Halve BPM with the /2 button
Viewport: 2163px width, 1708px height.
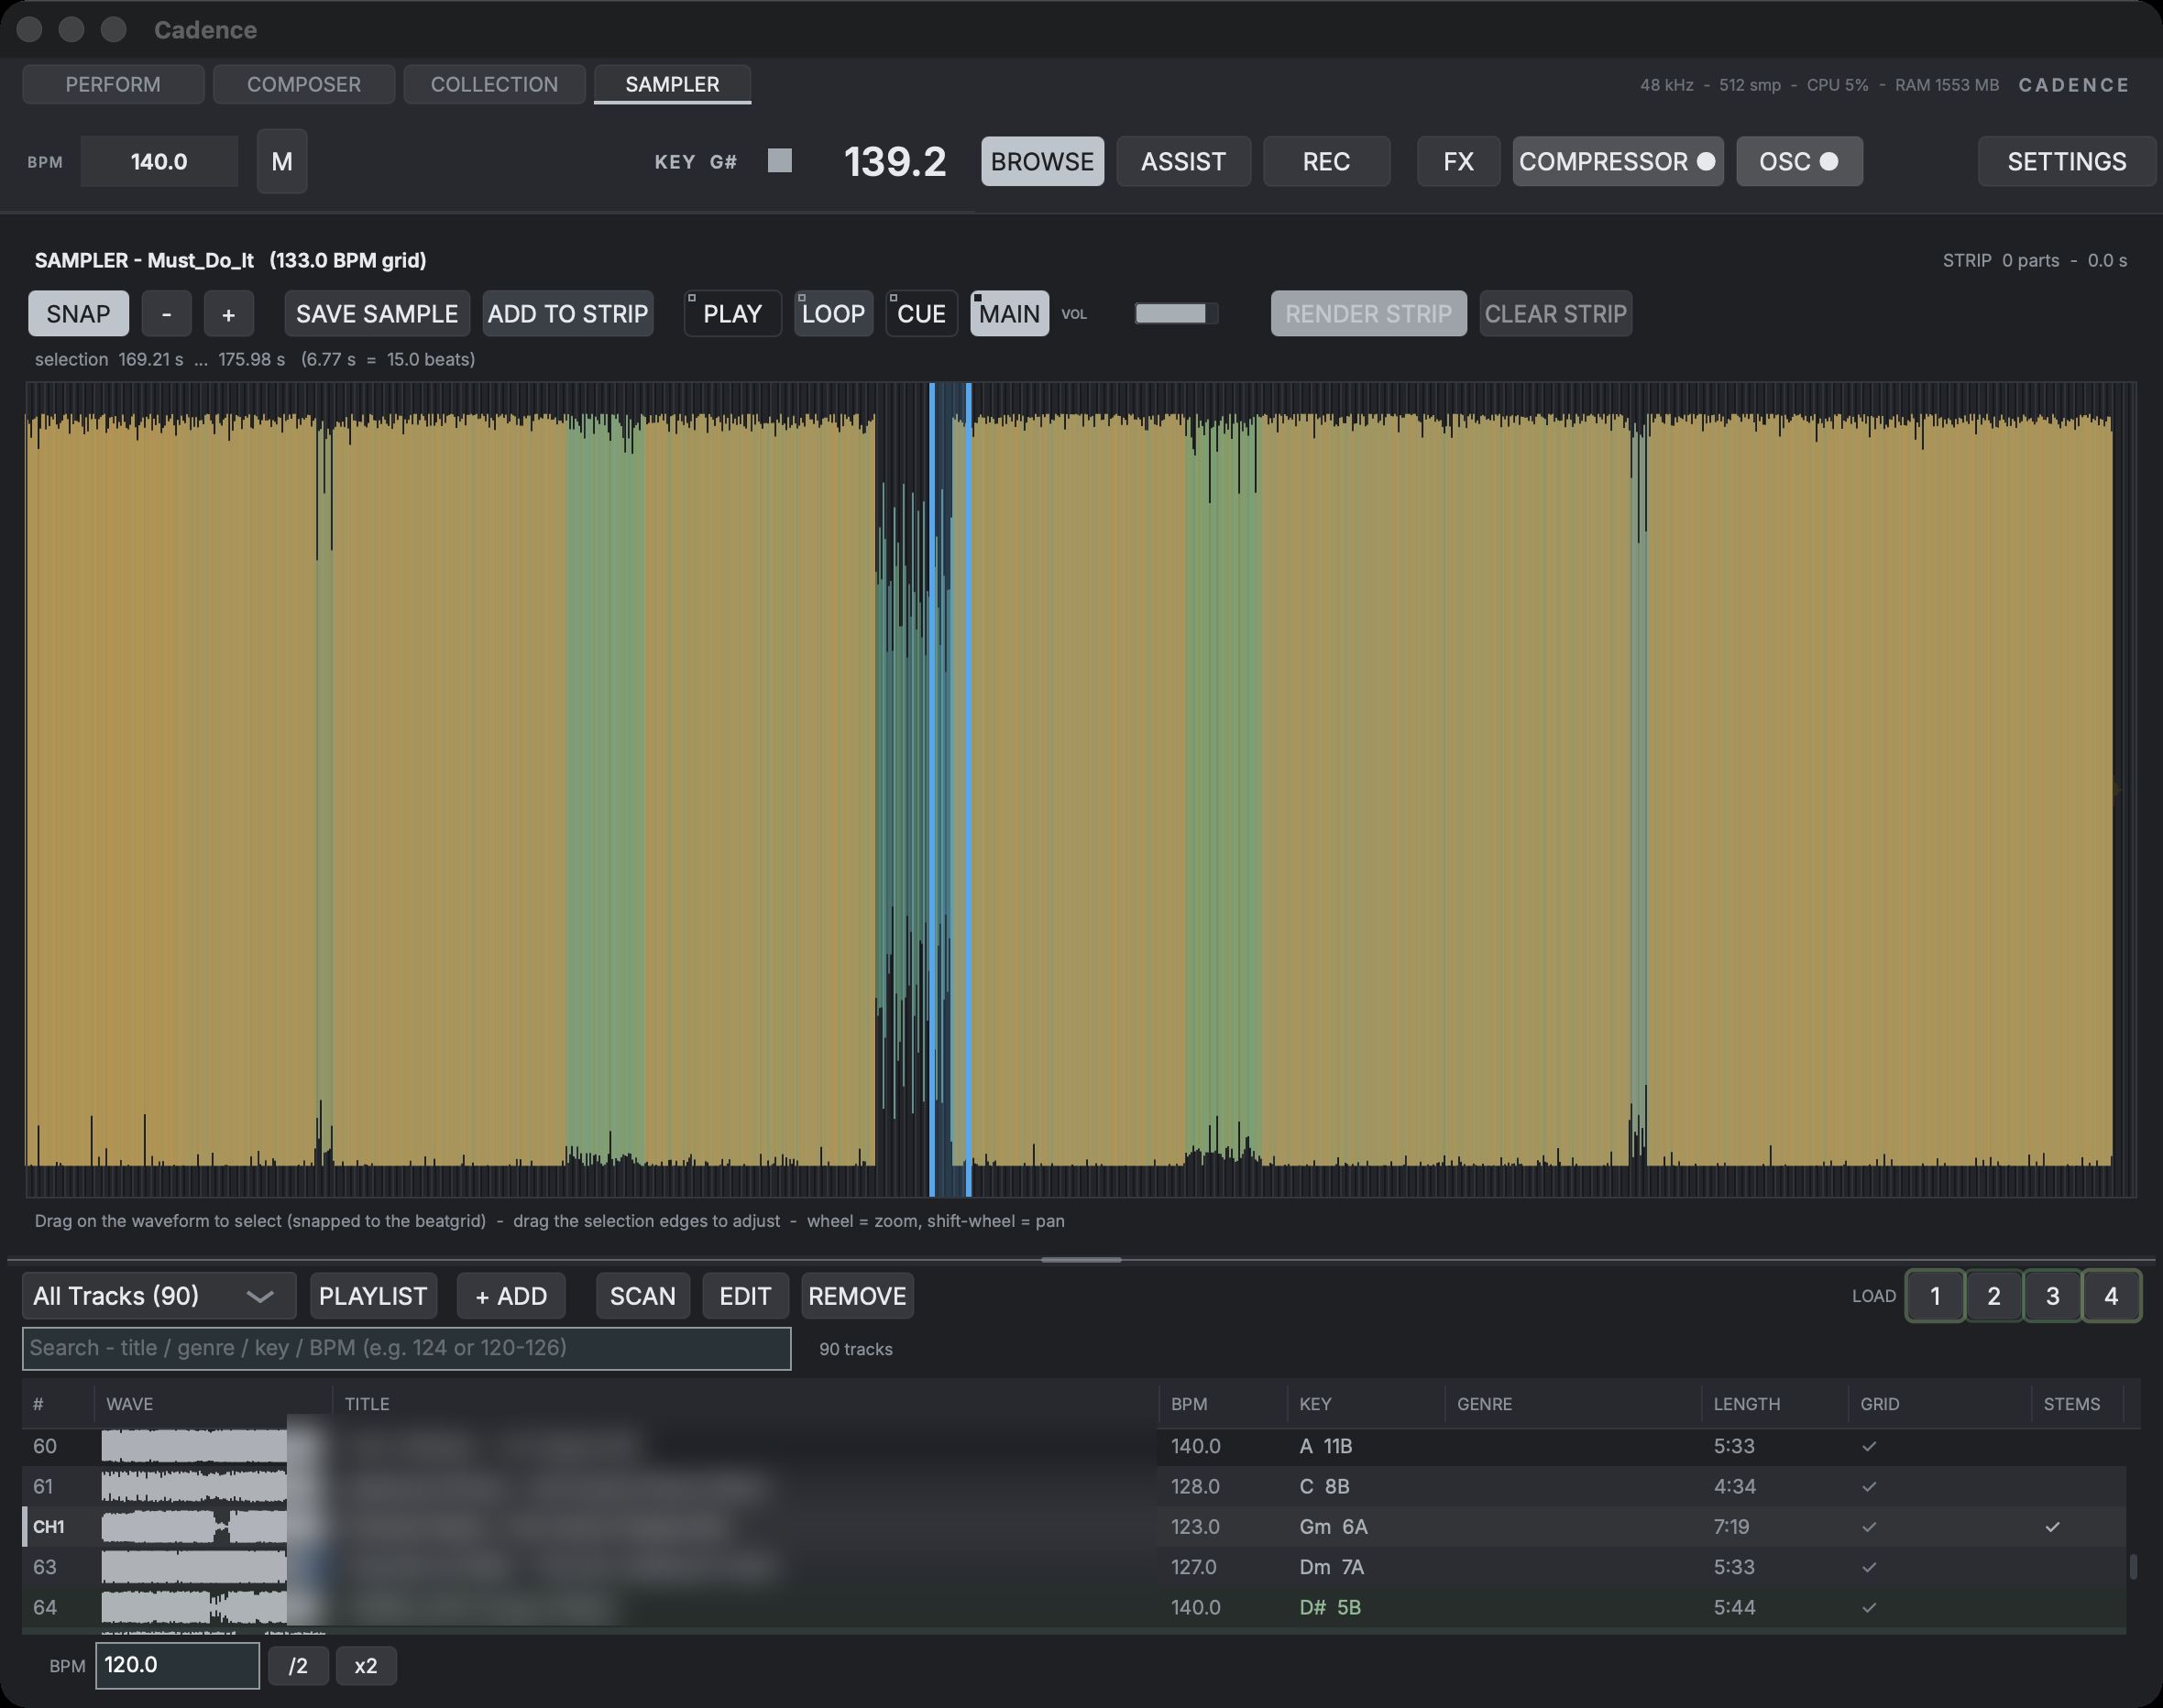click(298, 1666)
